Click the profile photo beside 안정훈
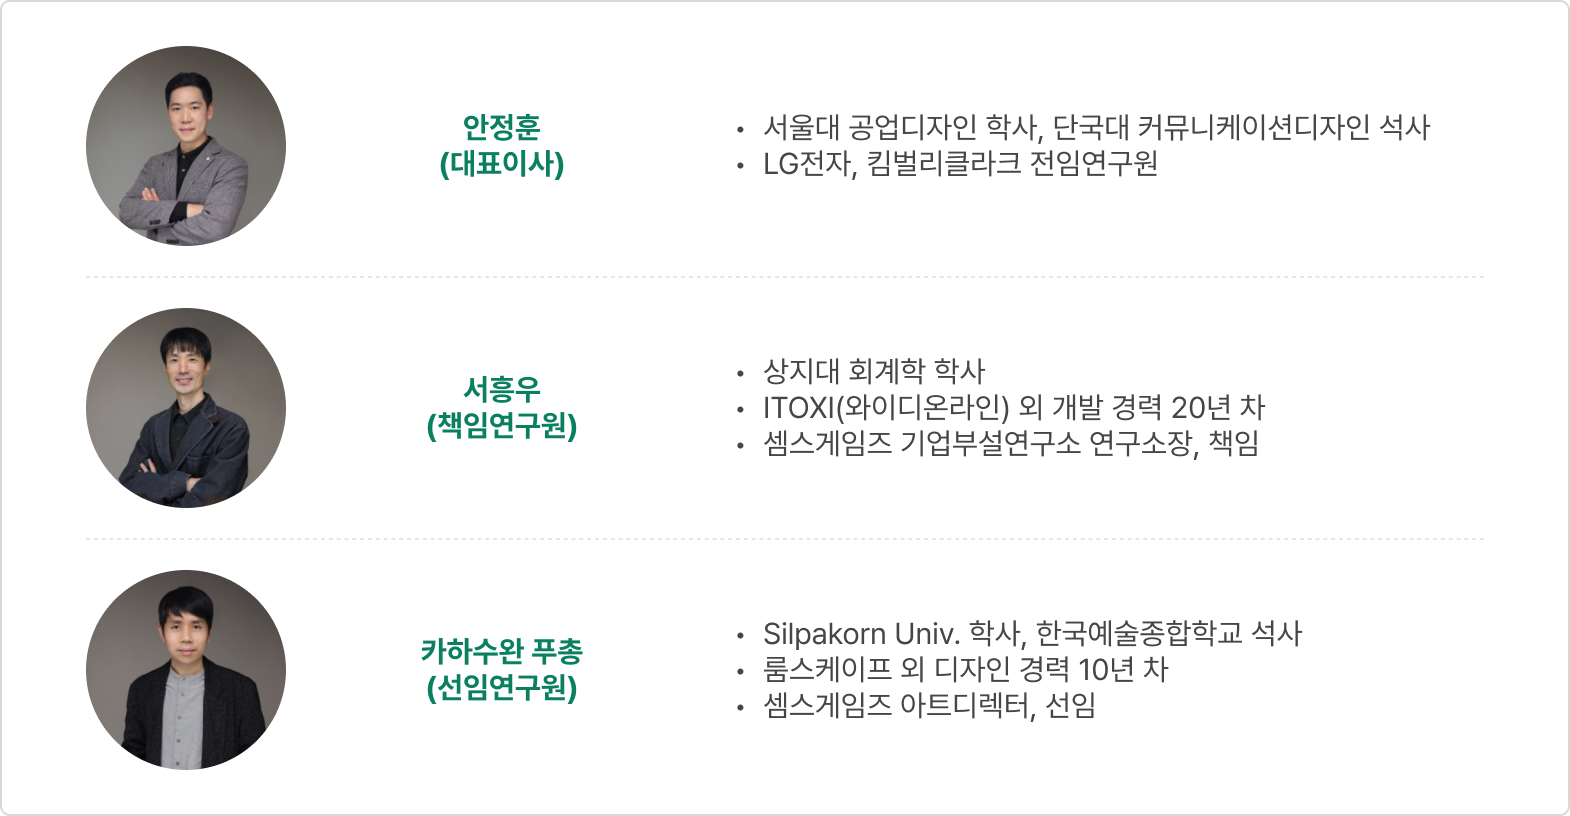Screen dimensions: 1570x816 [x=186, y=146]
